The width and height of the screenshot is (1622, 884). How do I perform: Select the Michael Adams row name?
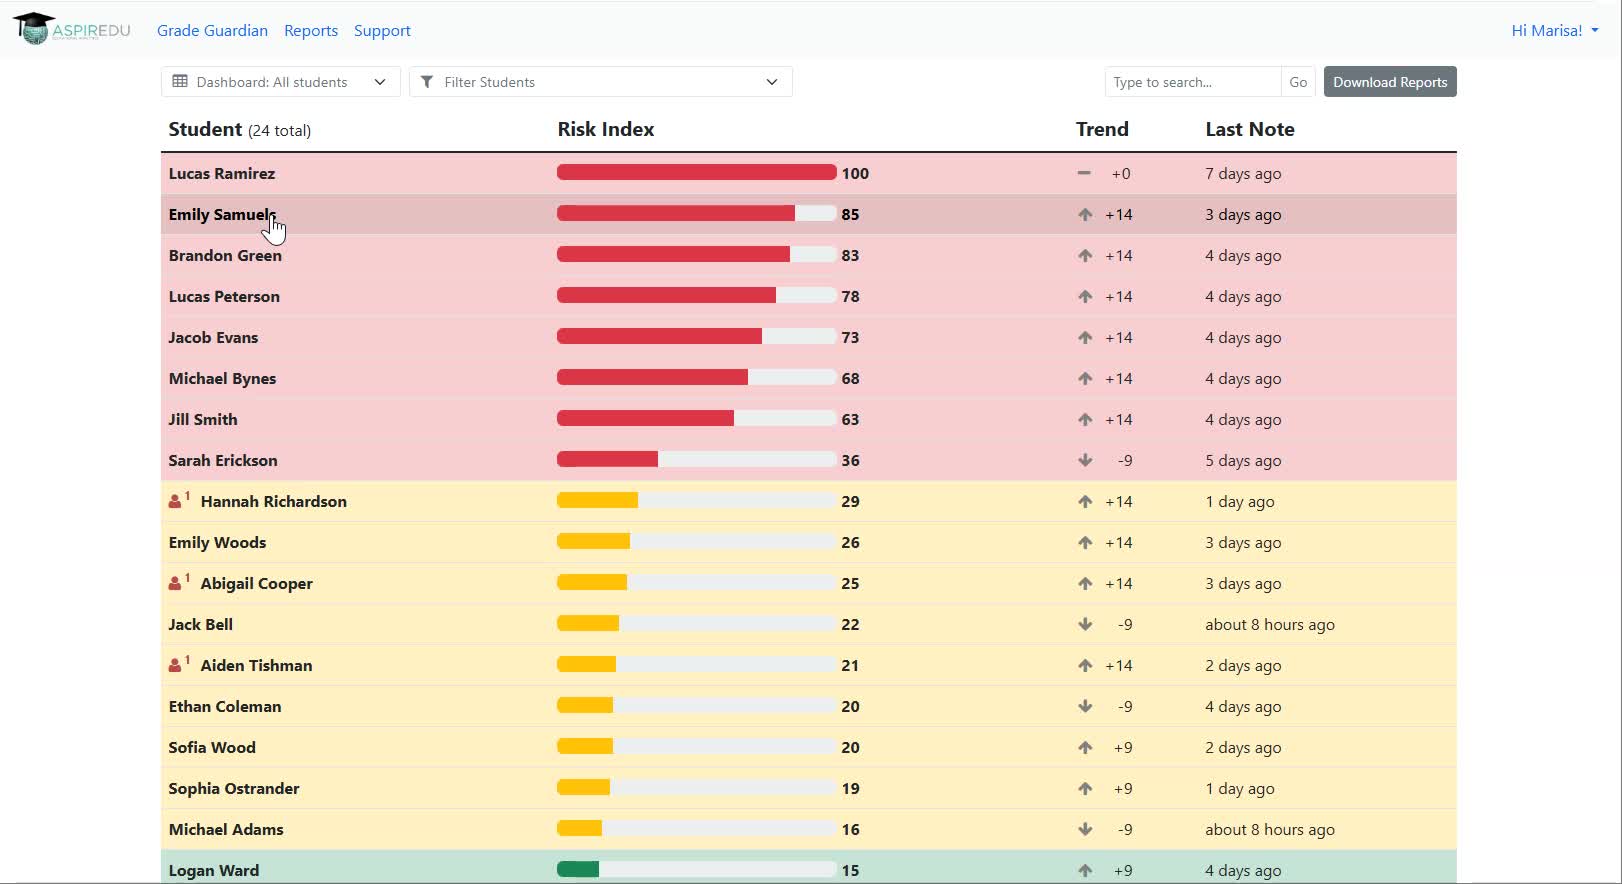(226, 829)
